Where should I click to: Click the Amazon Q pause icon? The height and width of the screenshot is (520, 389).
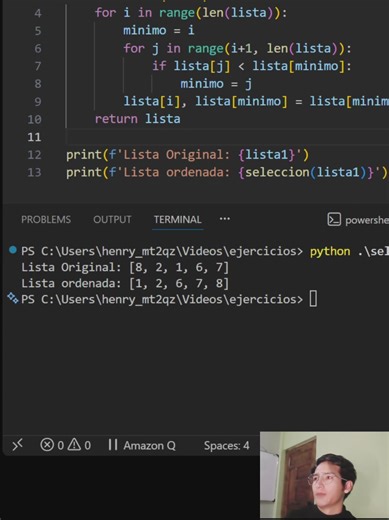tap(113, 445)
